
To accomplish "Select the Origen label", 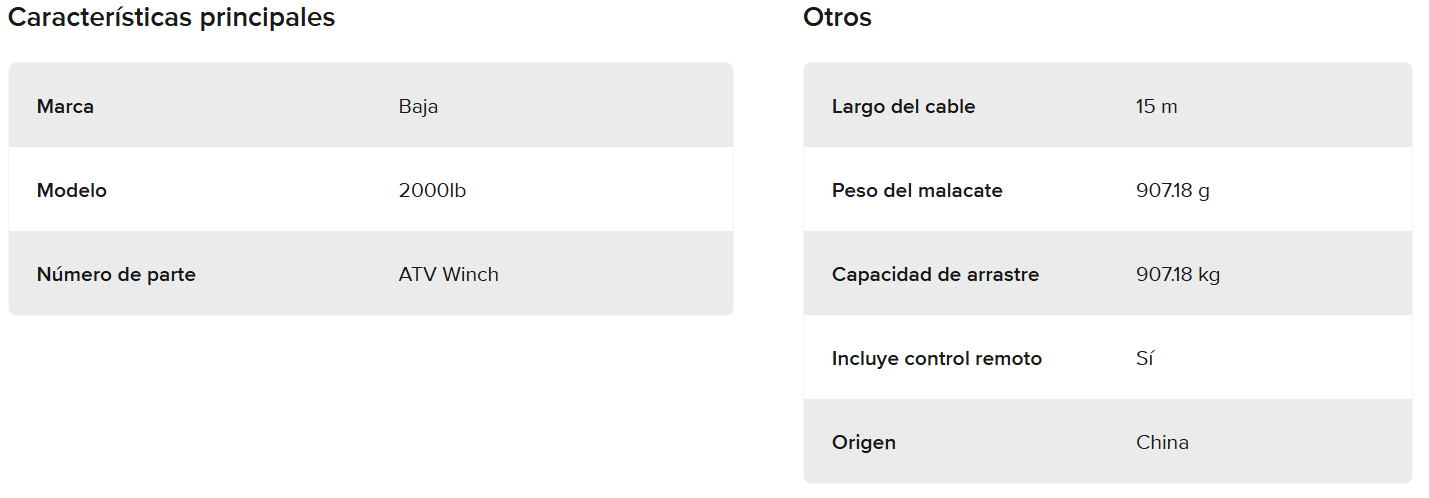I will (x=863, y=442).
